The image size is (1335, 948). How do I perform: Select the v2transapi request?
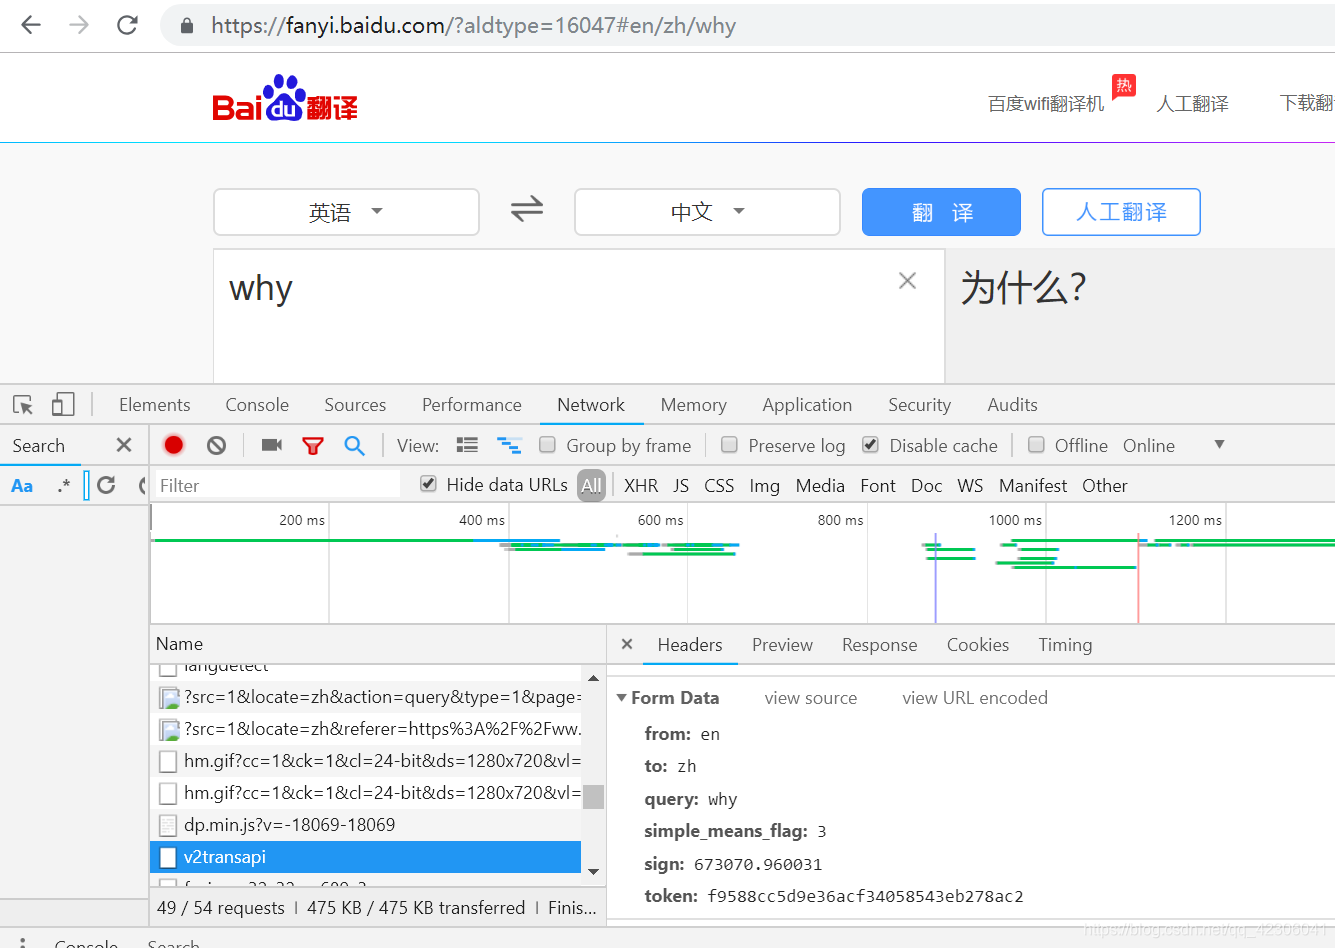(x=366, y=857)
